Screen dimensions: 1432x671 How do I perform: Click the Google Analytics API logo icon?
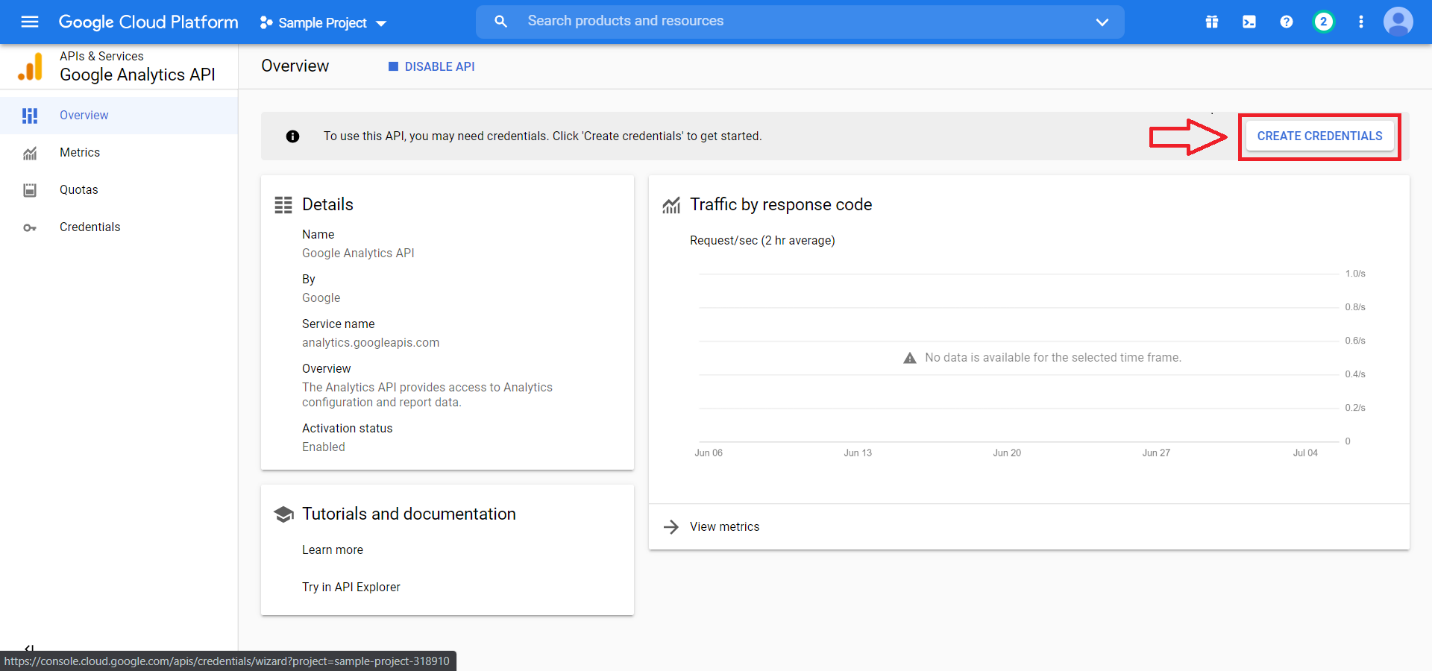pos(31,67)
